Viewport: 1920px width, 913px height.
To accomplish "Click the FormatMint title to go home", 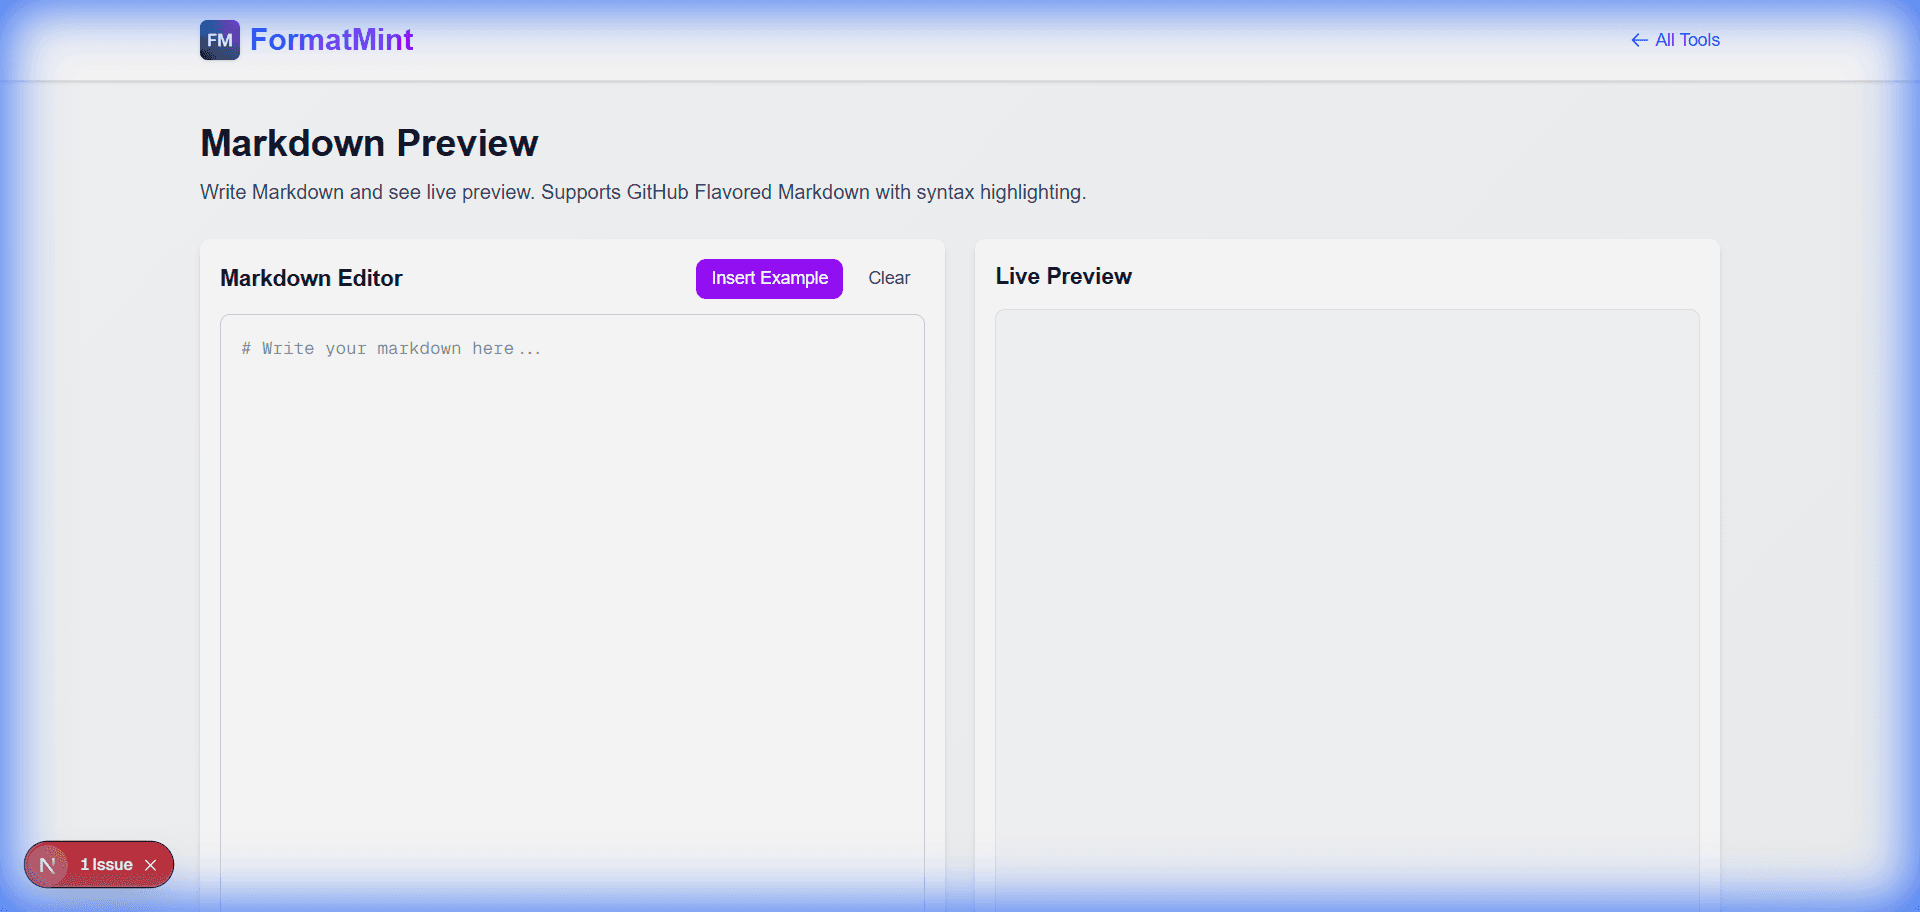I will coord(332,40).
